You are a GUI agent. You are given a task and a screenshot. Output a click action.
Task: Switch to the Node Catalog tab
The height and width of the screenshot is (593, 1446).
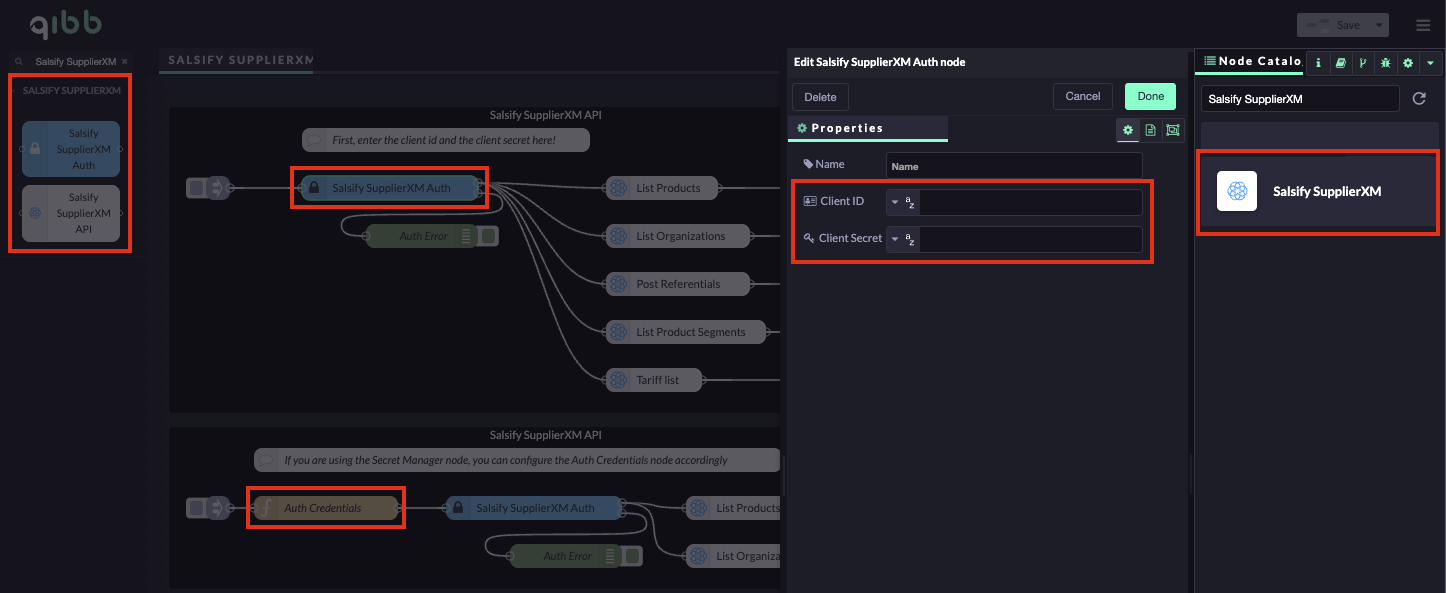[1252, 61]
